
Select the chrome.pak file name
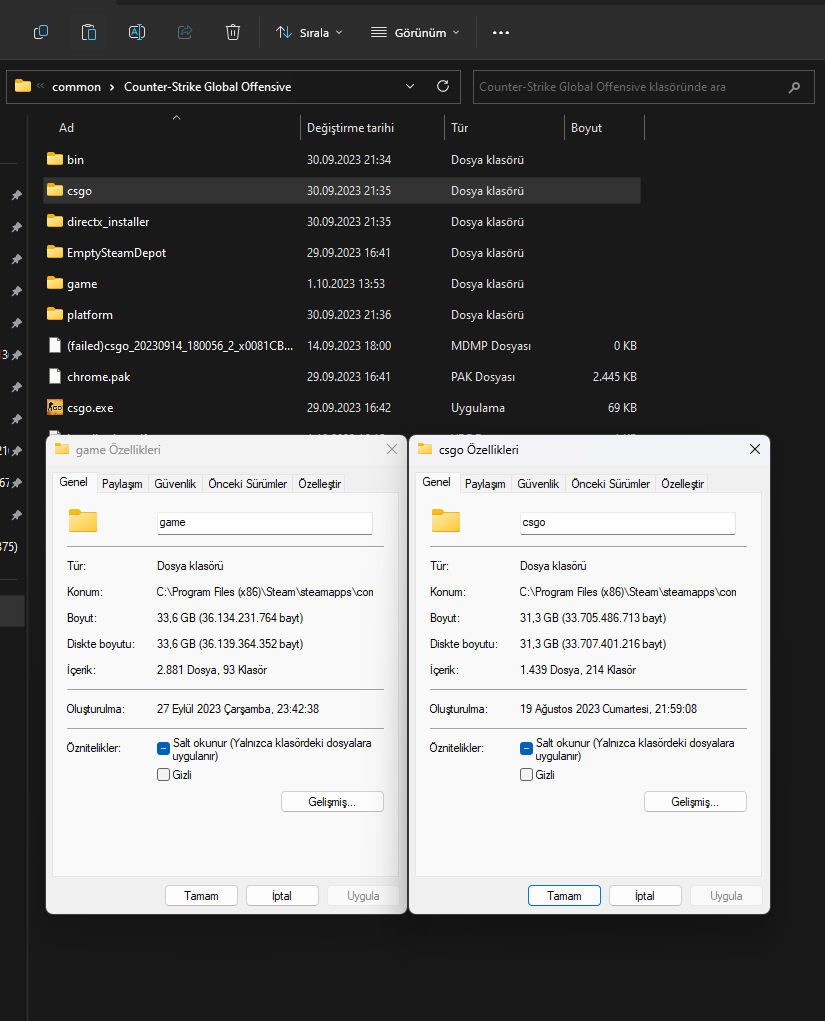point(98,376)
